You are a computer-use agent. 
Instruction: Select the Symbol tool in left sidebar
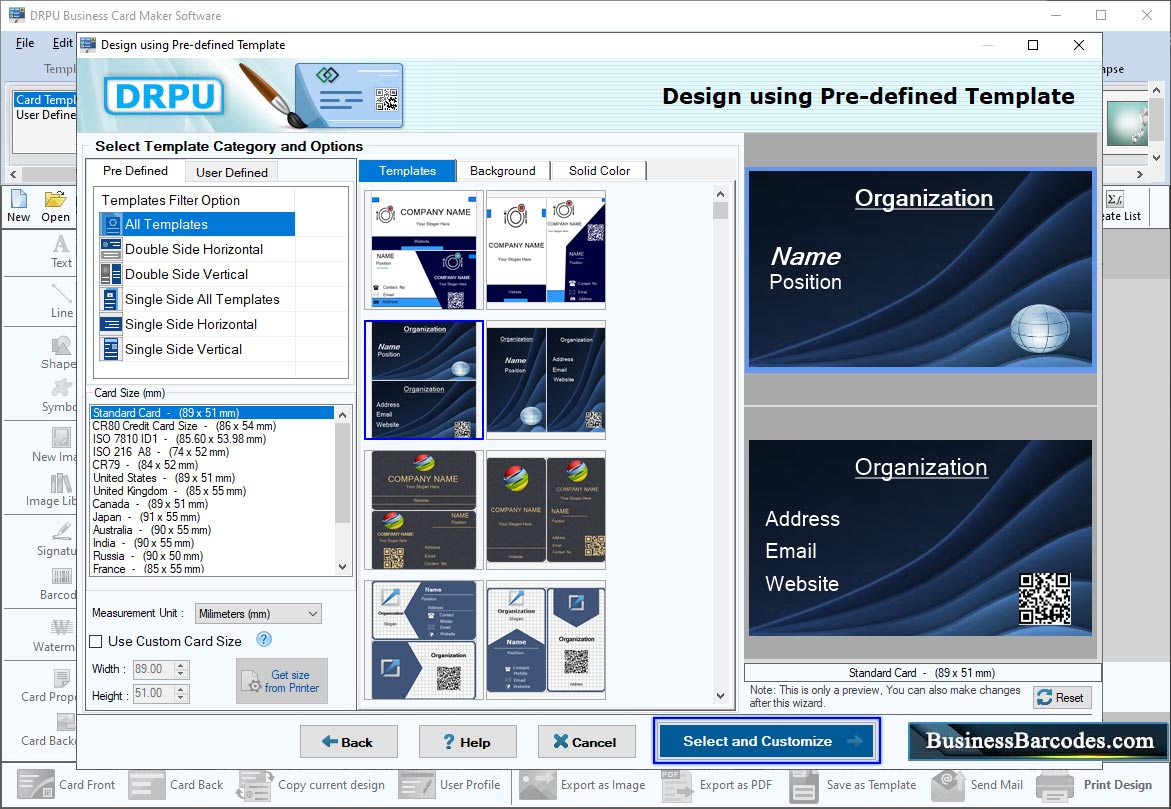60,396
